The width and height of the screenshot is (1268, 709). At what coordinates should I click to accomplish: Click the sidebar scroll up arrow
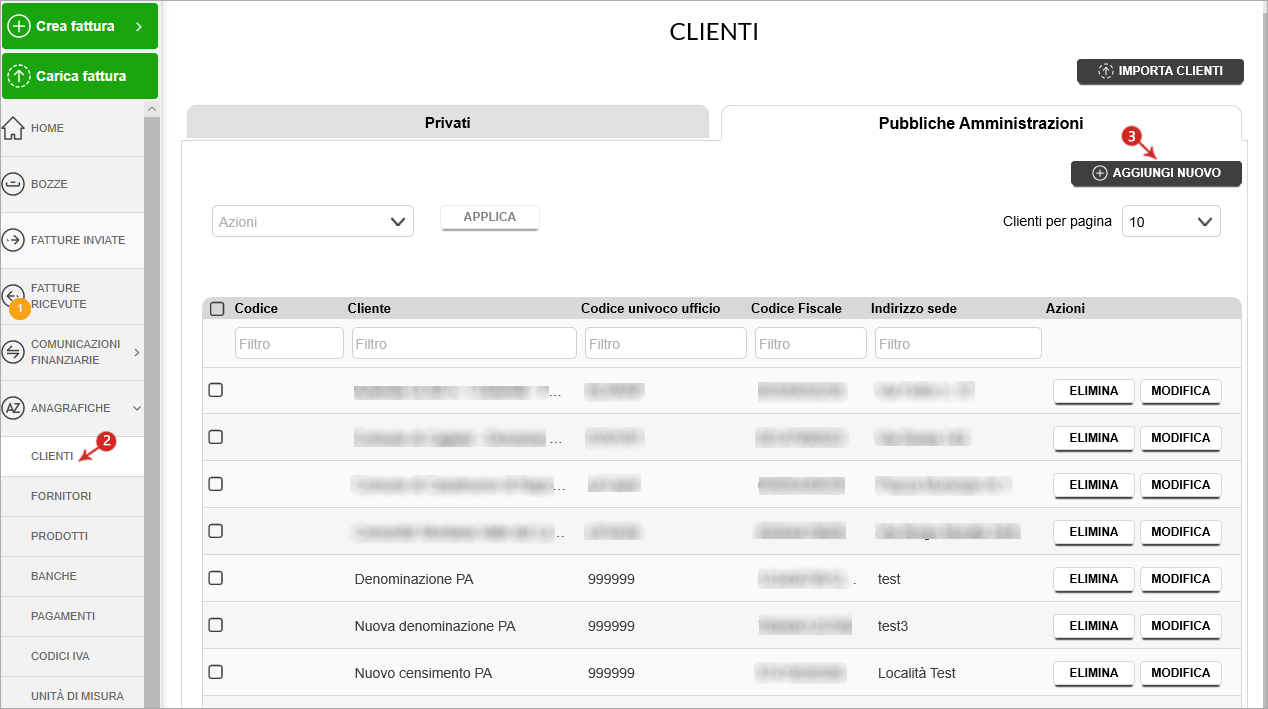pyautogui.click(x=152, y=108)
